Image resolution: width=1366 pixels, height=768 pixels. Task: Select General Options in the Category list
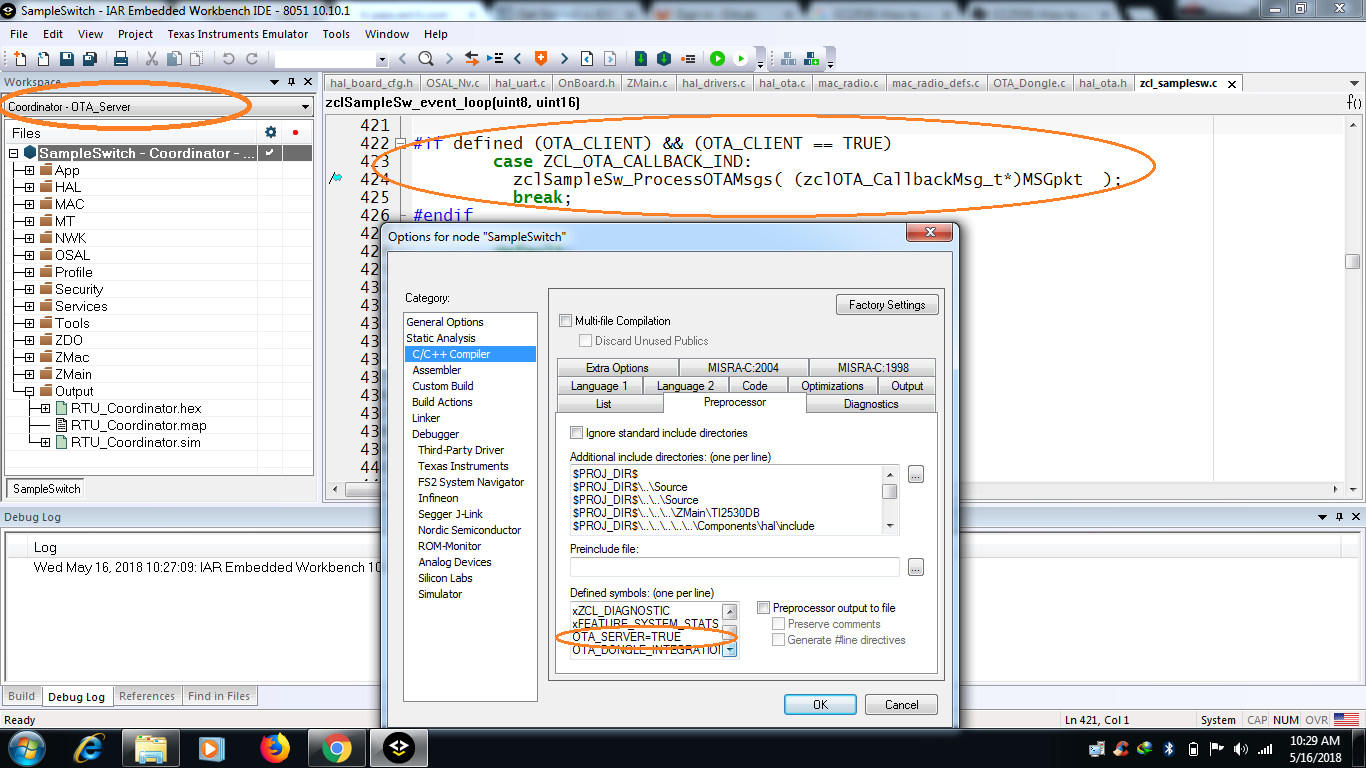pyautogui.click(x=445, y=322)
